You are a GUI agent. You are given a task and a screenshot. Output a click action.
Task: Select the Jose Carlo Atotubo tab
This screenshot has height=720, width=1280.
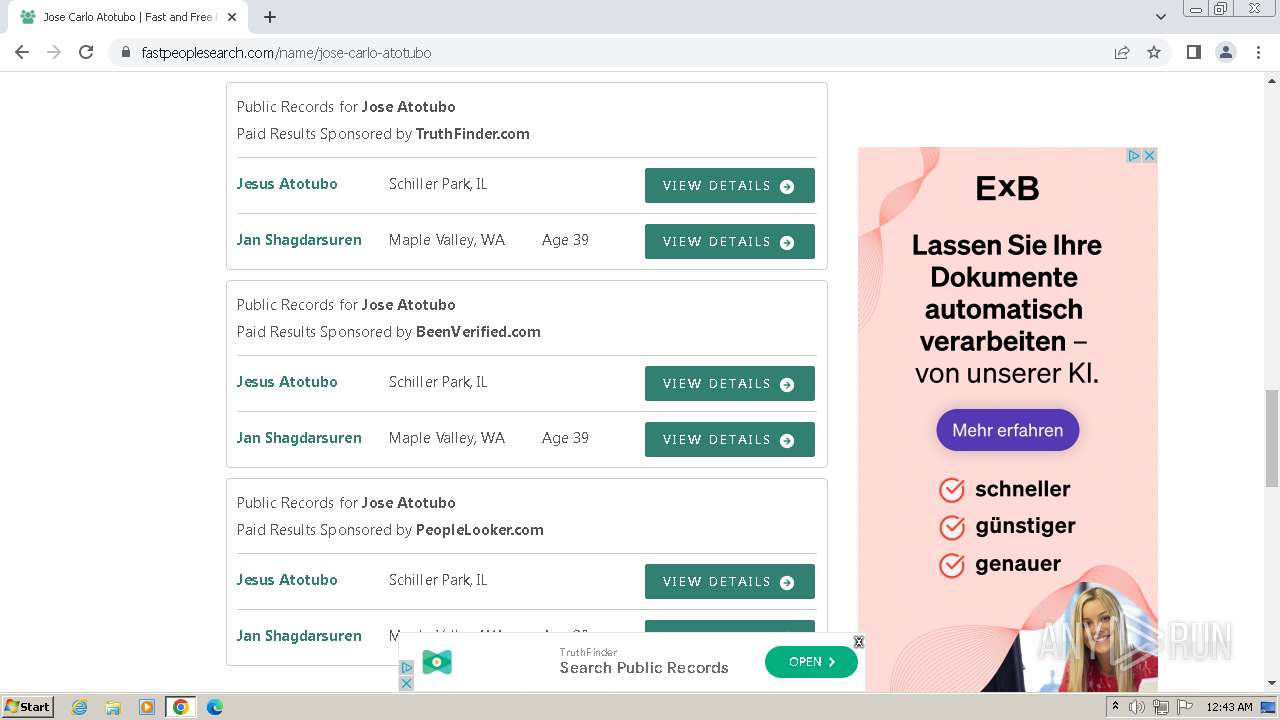[128, 17]
